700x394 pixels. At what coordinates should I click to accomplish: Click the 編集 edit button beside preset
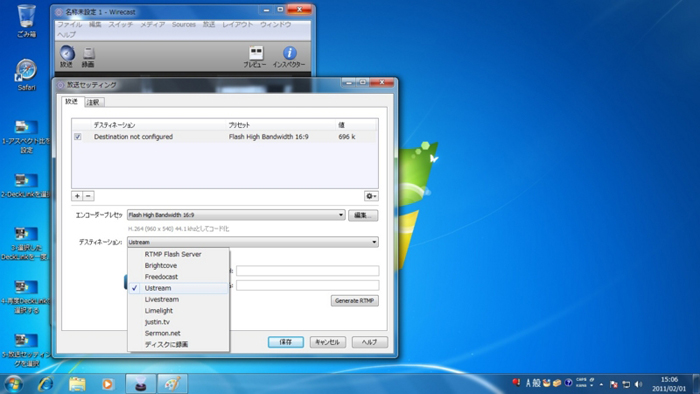(x=362, y=215)
